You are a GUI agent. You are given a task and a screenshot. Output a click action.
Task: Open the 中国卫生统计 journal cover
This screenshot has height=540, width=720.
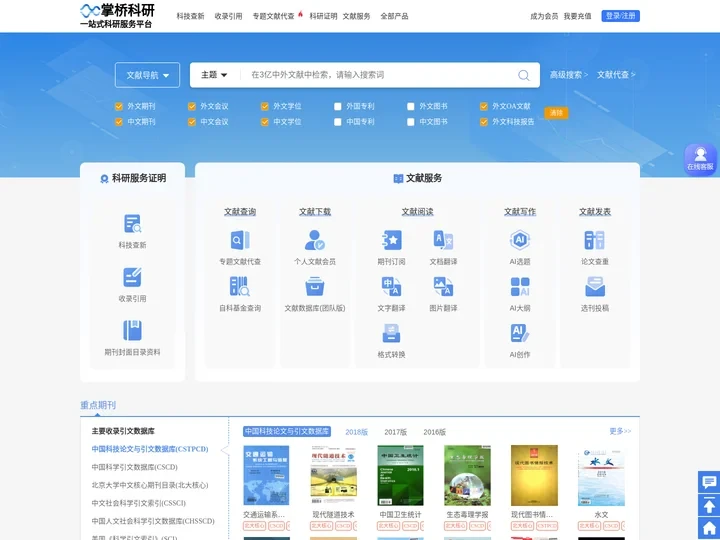(400, 475)
